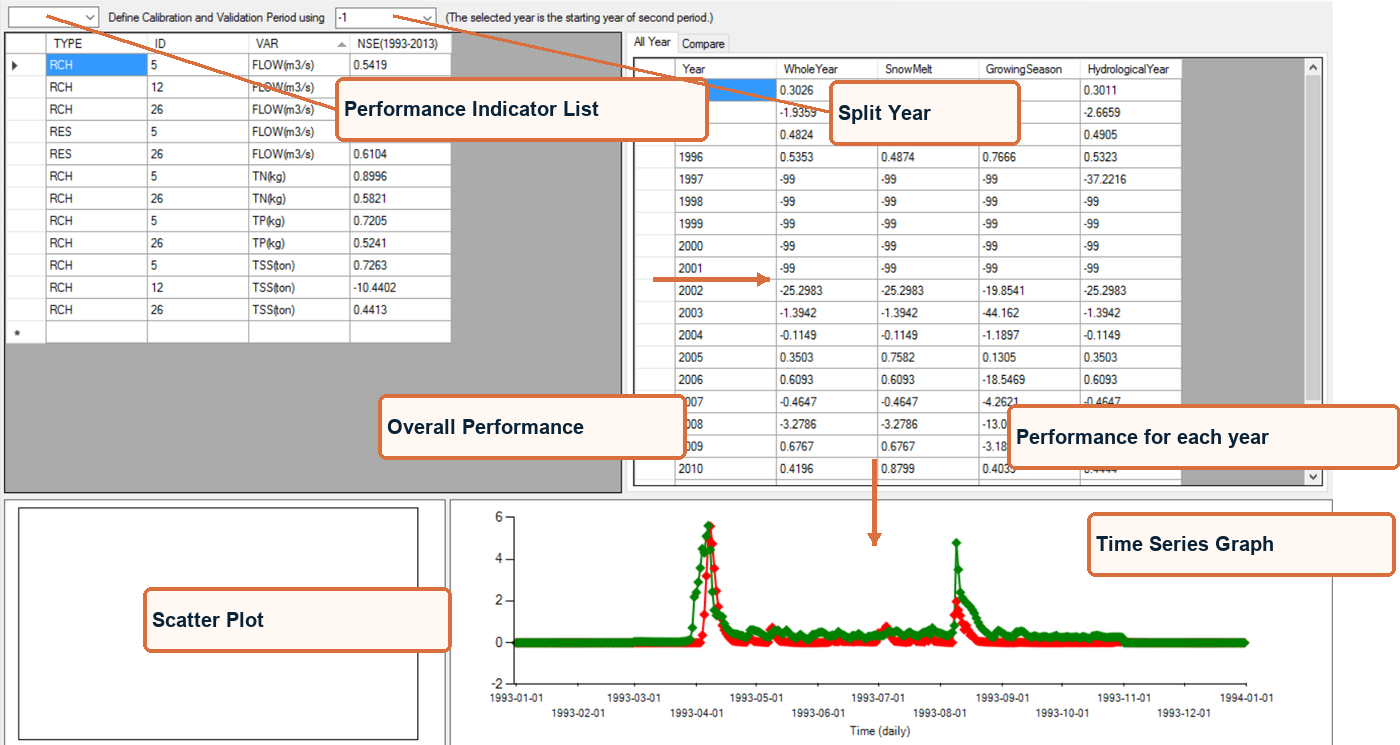Select the 2002 year cell
1400x745 pixels.
tap(726, 291)
